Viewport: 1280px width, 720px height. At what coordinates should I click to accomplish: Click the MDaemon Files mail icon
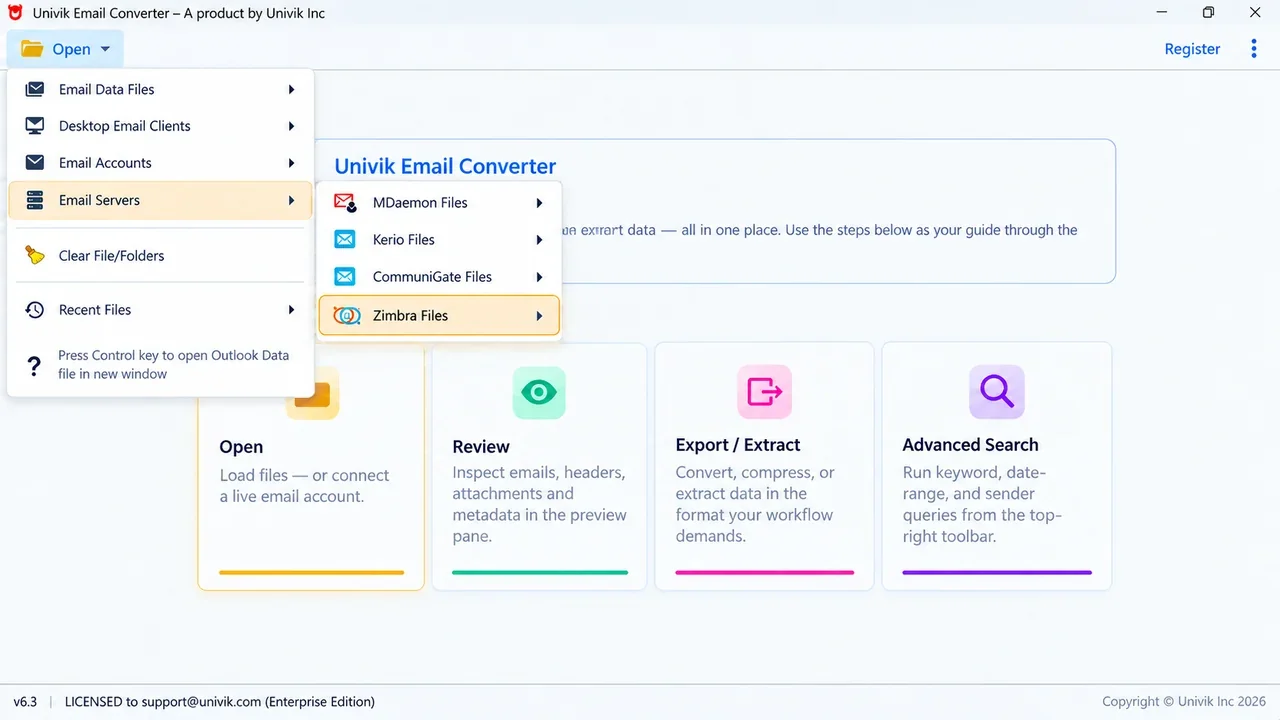point(345,202)
